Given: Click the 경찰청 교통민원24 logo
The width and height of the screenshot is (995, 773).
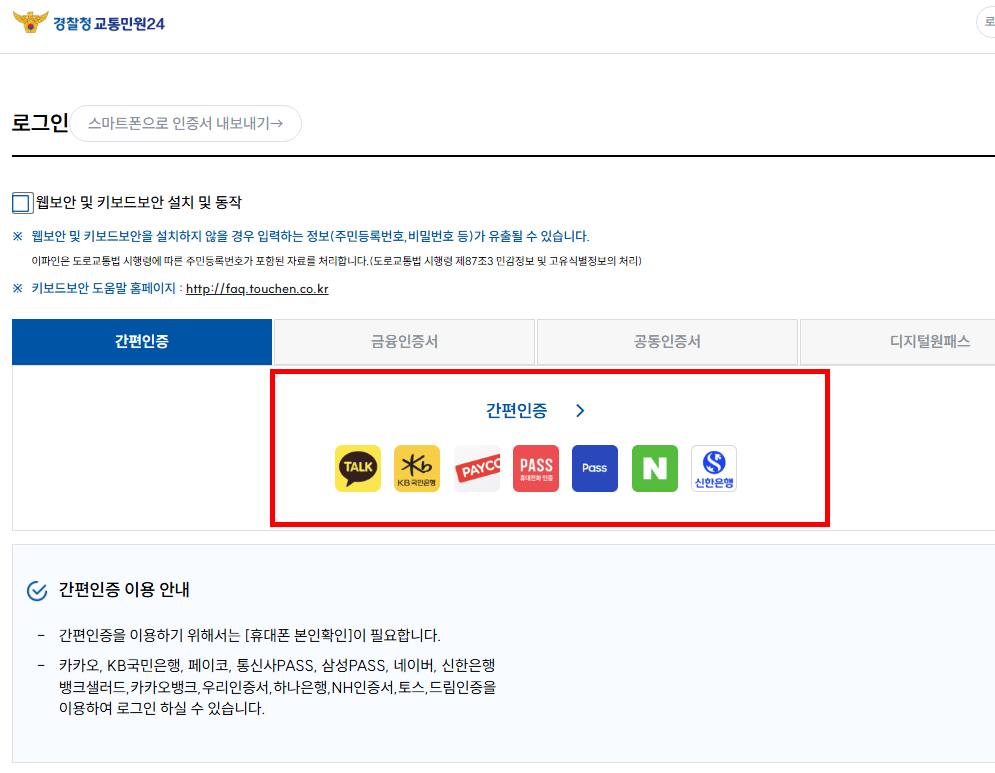Looking at the screenshot, I should click(88, 22).
